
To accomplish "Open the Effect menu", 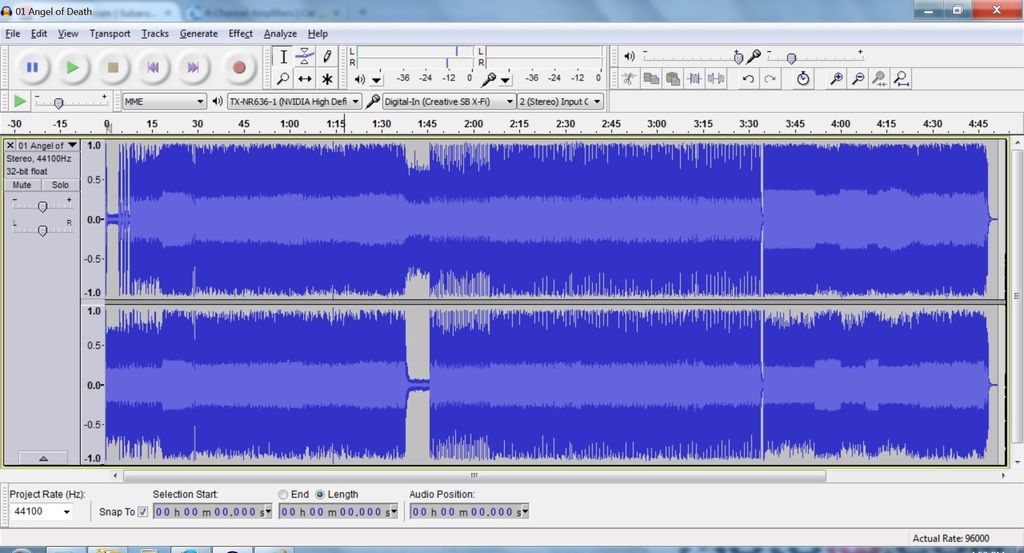I will point(240,33).
